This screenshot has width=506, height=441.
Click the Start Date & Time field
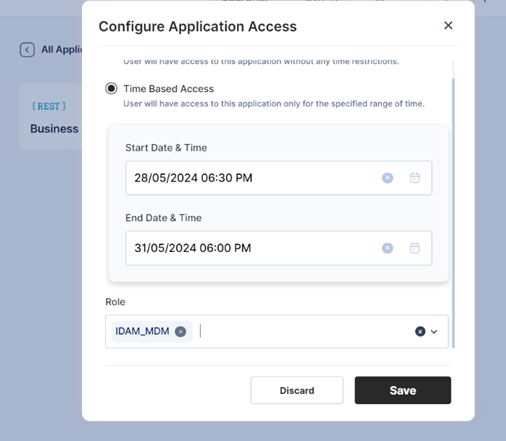click(x=279, y=178)
